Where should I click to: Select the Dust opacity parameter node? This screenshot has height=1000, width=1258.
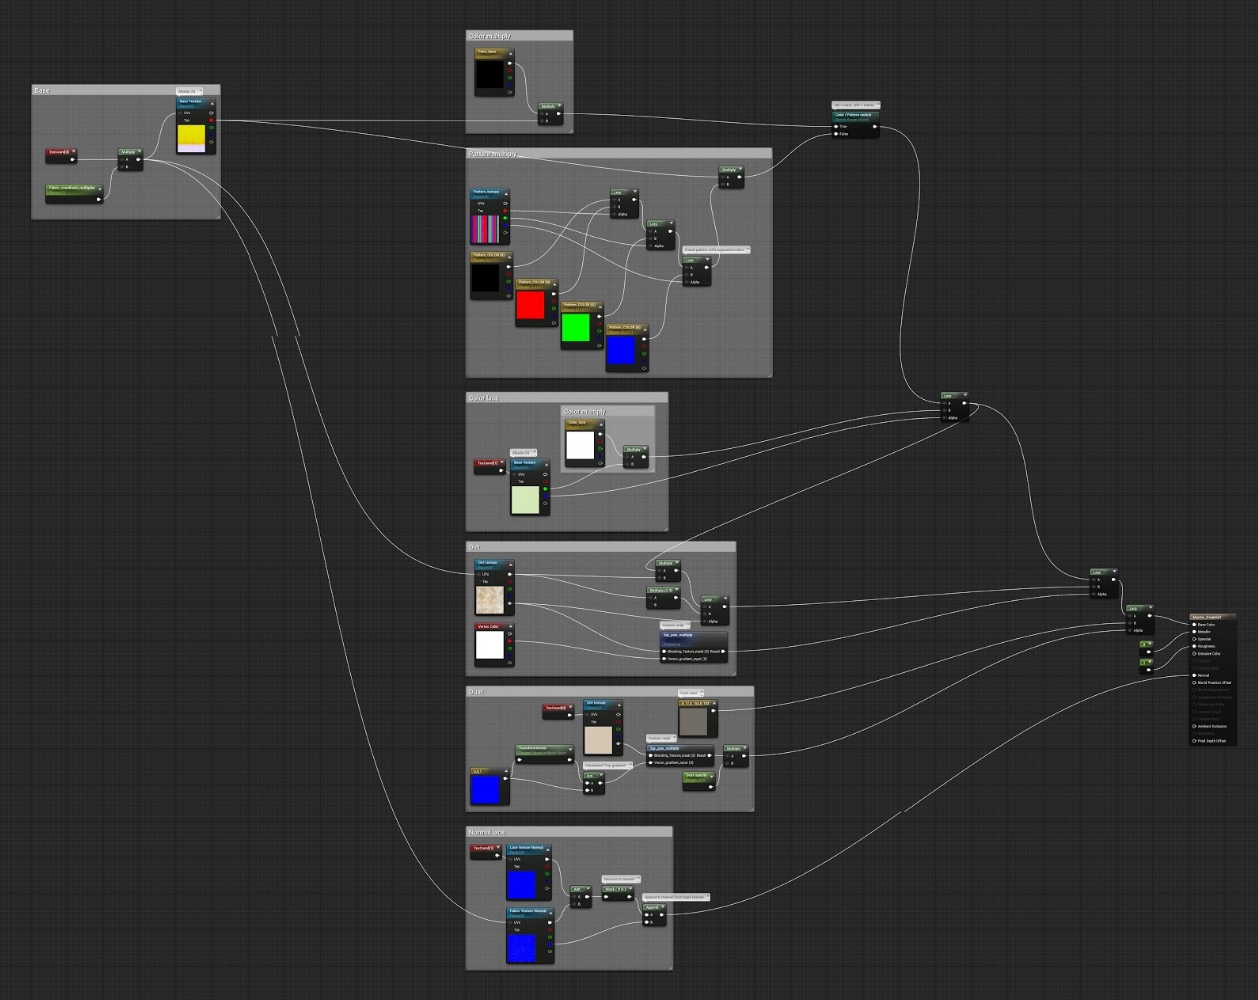pyautogui.click(x=699, y=781)
